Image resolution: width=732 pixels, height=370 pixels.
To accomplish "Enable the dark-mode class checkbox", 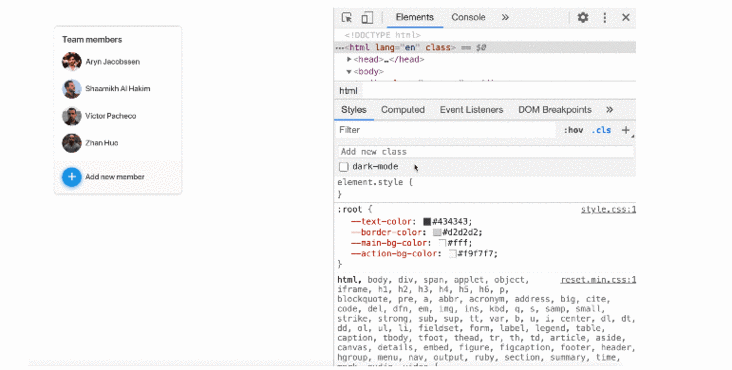I will [344, 167].
